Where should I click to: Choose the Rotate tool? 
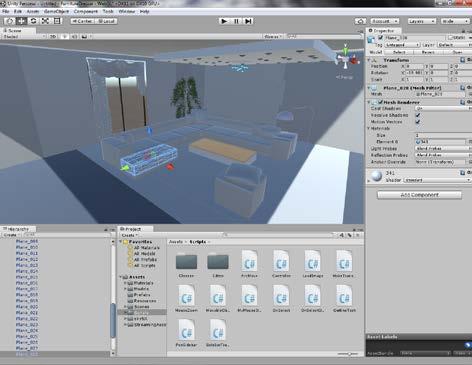click(x=33, y=21)
